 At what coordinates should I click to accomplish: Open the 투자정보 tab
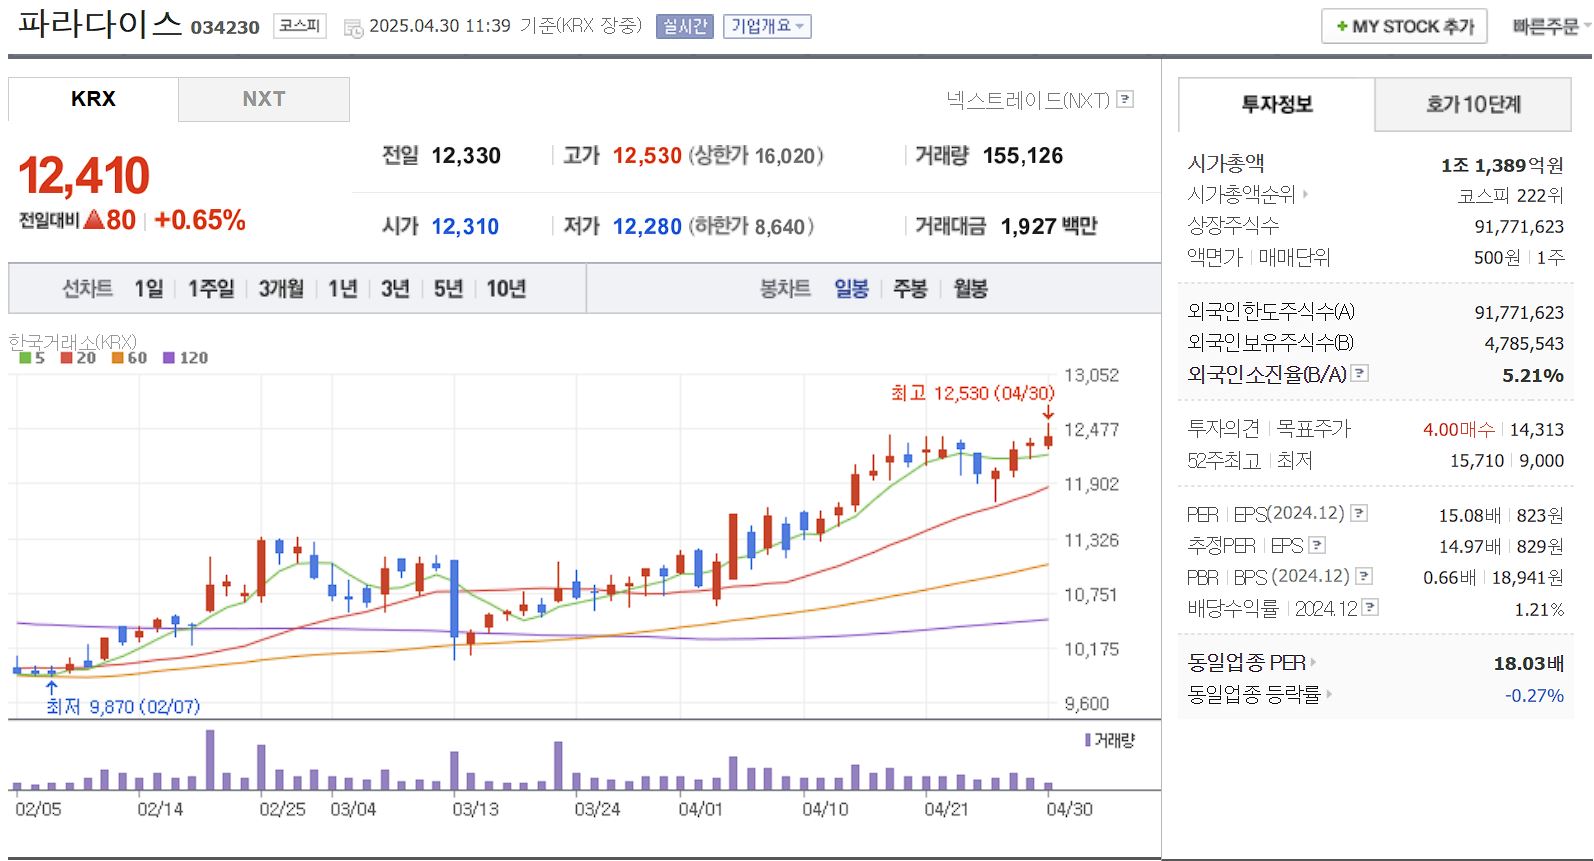pyautogui.click(x=1277, y=104)
